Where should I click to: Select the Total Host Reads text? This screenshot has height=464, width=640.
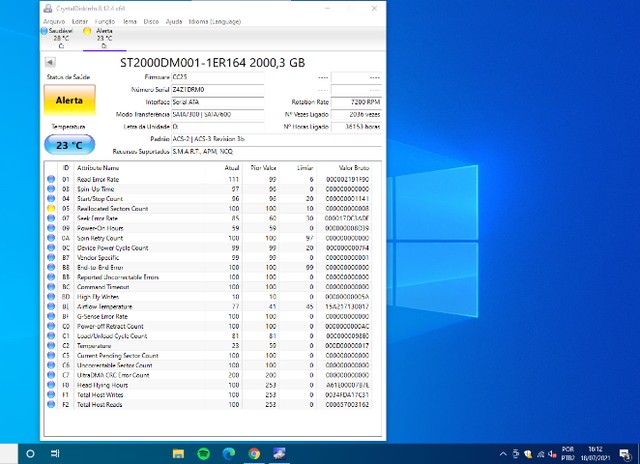100,404
